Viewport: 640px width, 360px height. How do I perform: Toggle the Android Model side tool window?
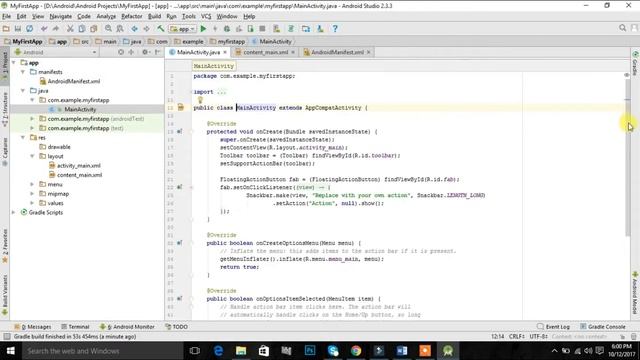tap(635, 293)
